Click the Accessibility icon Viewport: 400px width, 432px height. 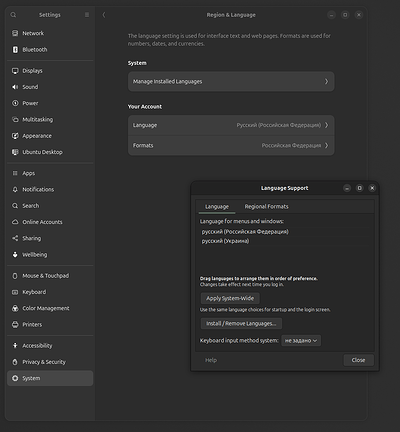coord(15,346)
